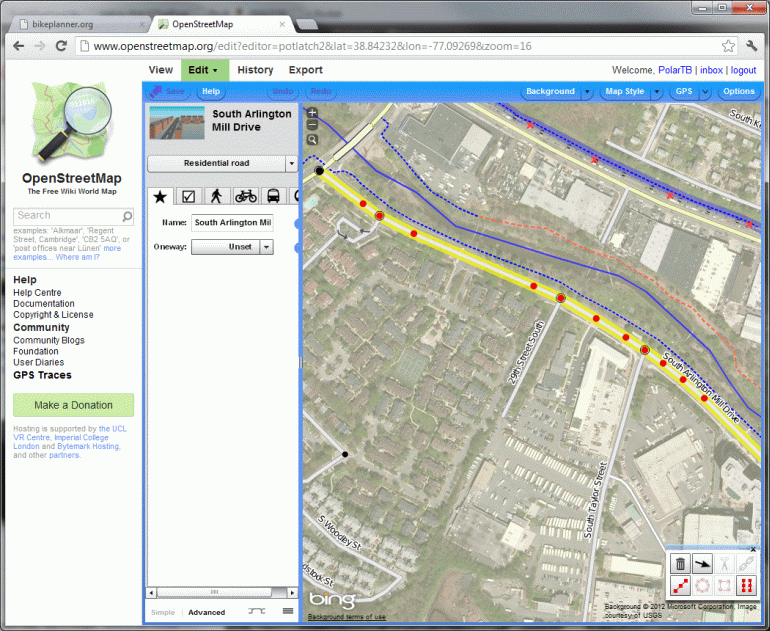The width and height of the screenshot is (770, 631).
Task: Straighten way with diagonal red nodes icon
Action: 680,585
